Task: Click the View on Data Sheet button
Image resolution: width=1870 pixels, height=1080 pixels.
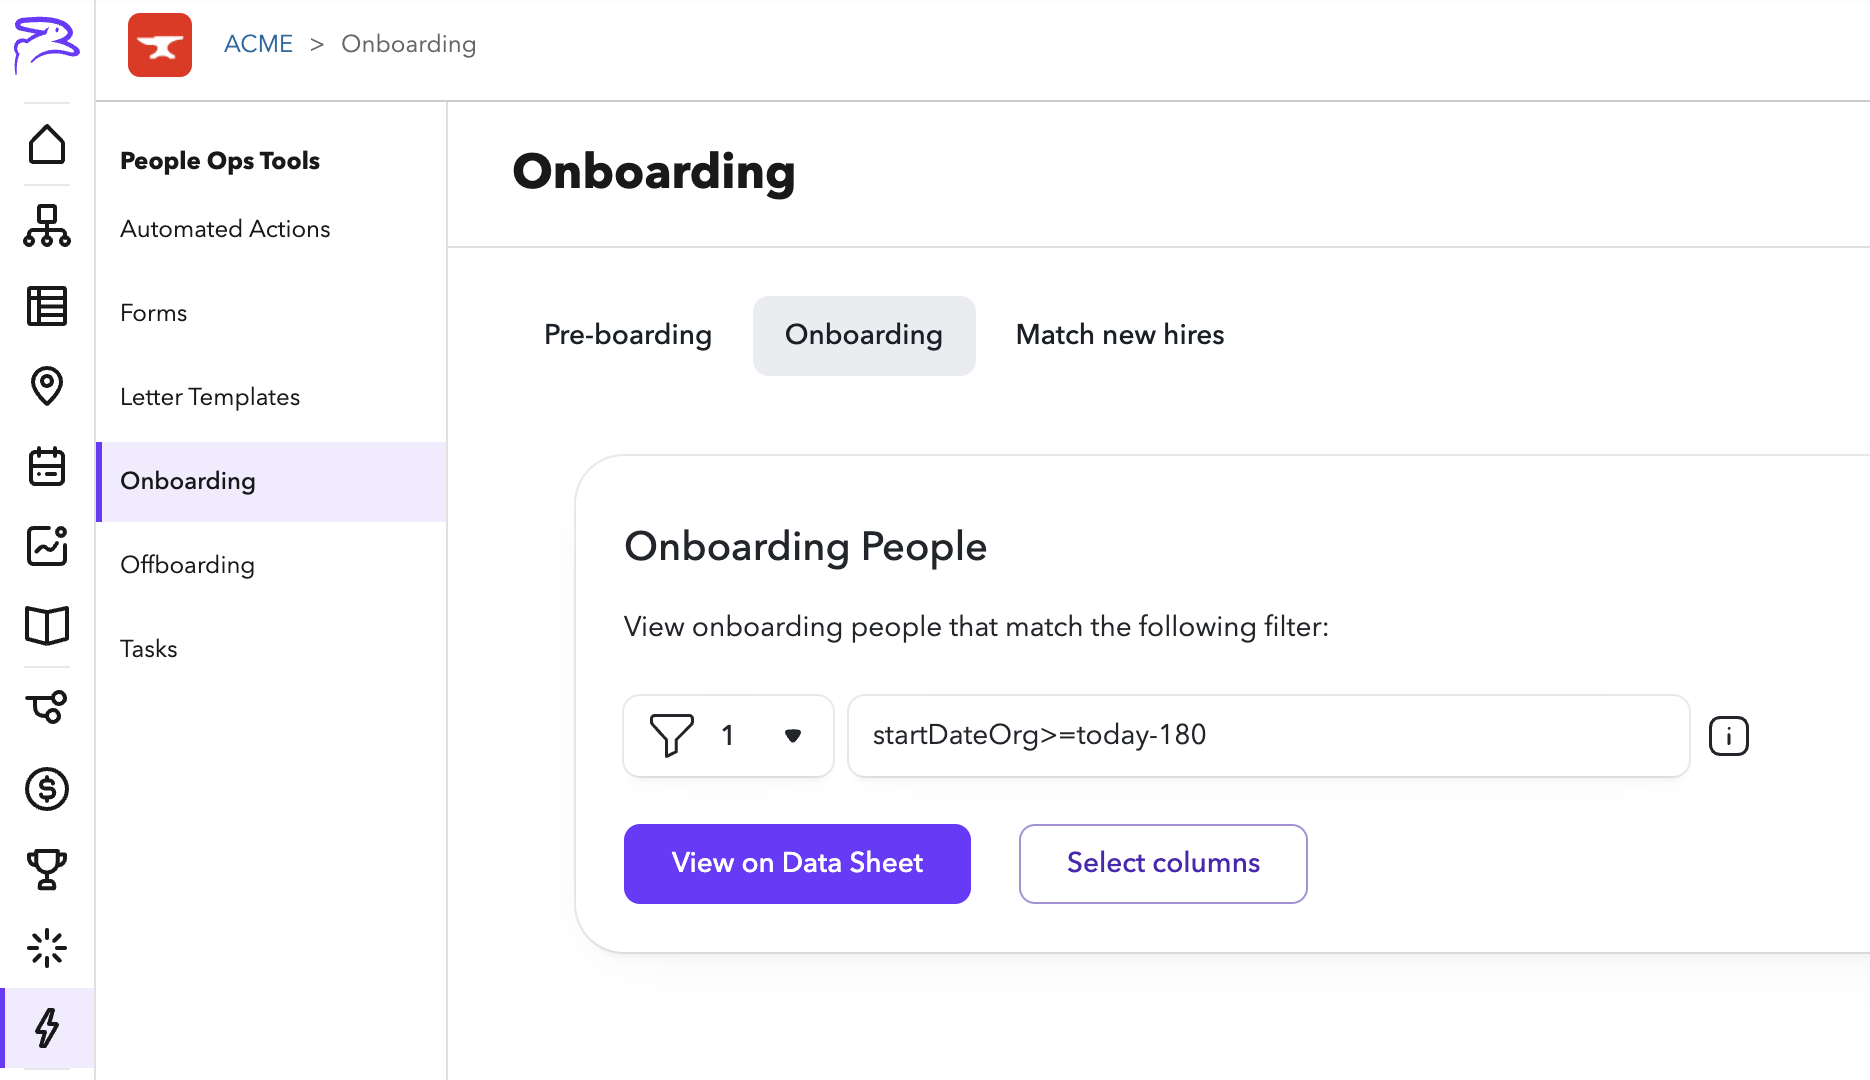Action: (796, 863)
